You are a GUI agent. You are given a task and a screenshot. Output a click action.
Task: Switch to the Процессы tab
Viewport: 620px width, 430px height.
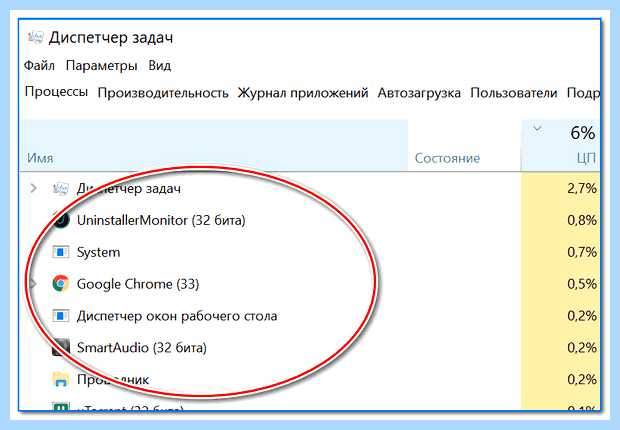(x=56, y=92)
